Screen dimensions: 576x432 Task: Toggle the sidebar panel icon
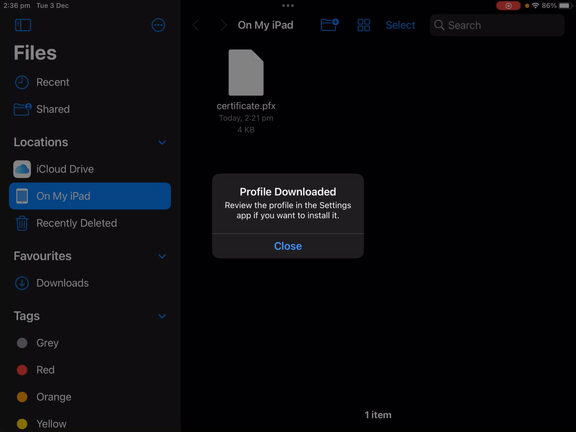click(23, 25)
